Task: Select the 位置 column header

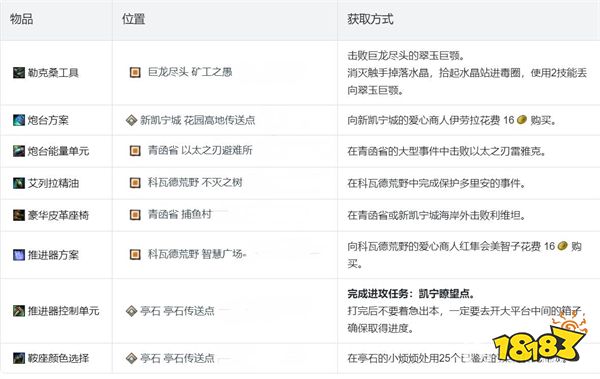Action: pos(134,18)
